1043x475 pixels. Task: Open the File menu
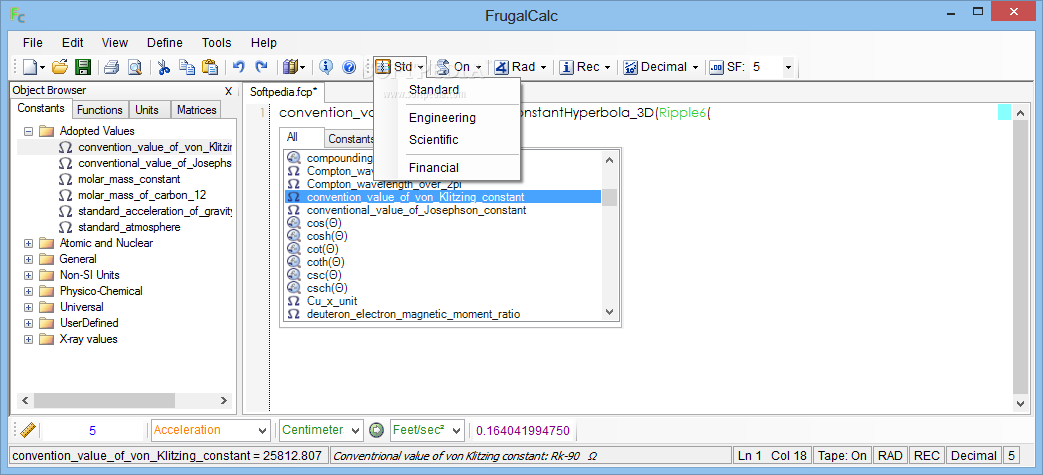click(x=33, y=43)
